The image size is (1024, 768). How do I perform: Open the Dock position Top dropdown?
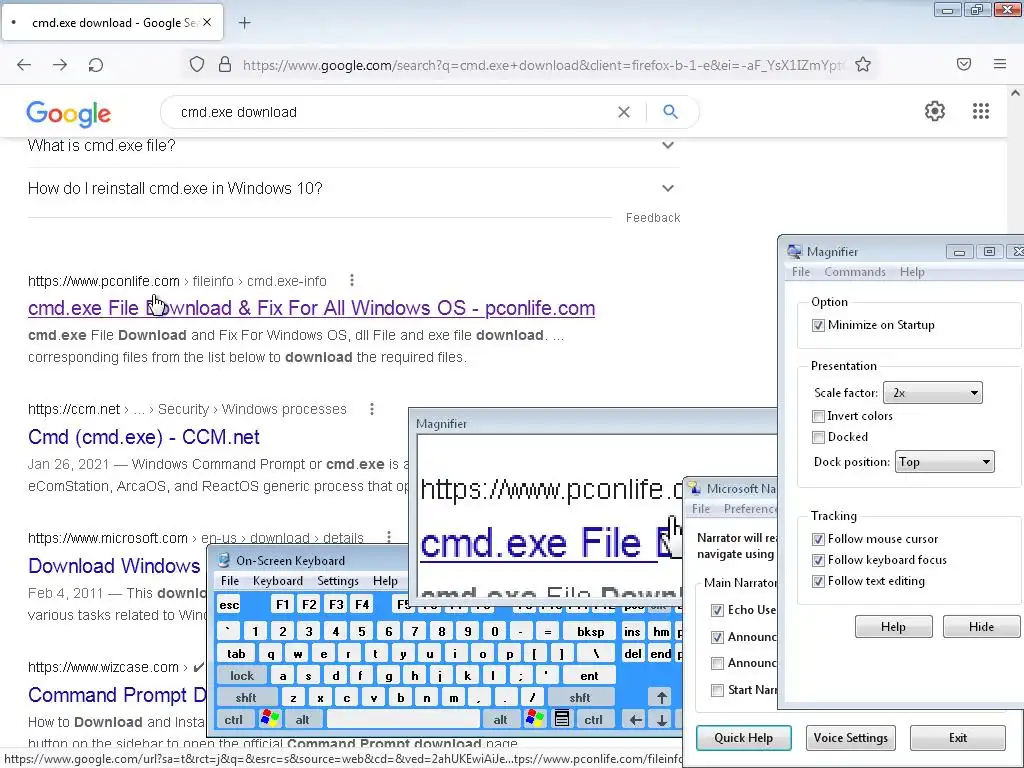(944, 462)
